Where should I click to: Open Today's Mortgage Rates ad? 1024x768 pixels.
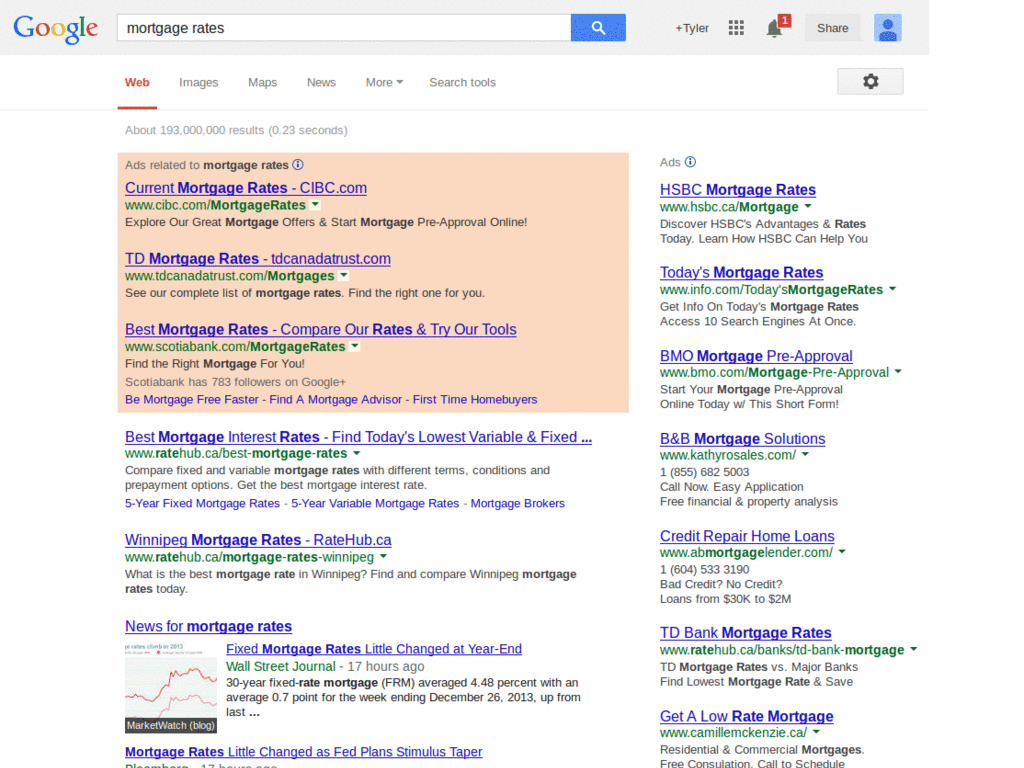[x=741, y=272]
